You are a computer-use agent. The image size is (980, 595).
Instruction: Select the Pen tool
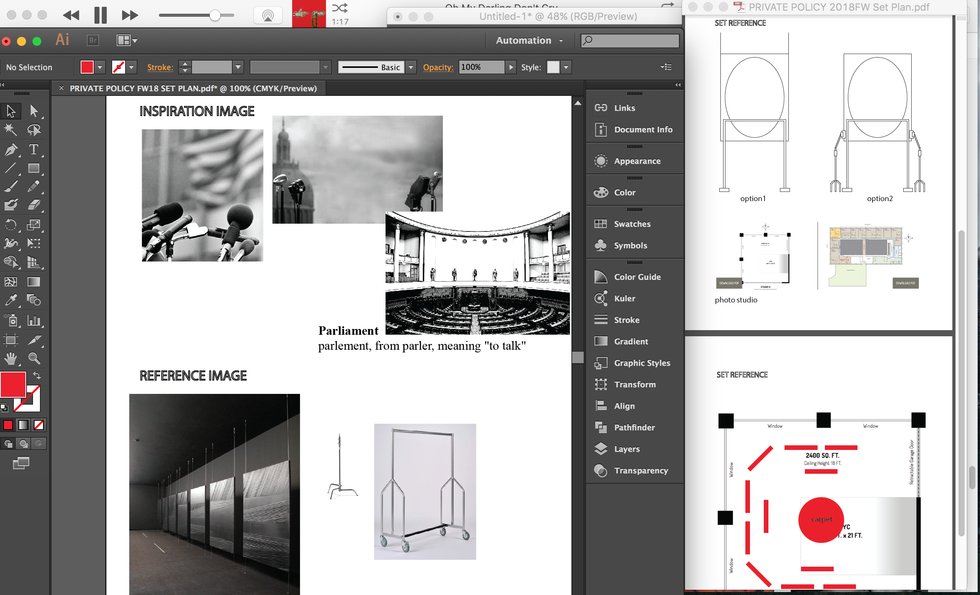tap(12, 150)
